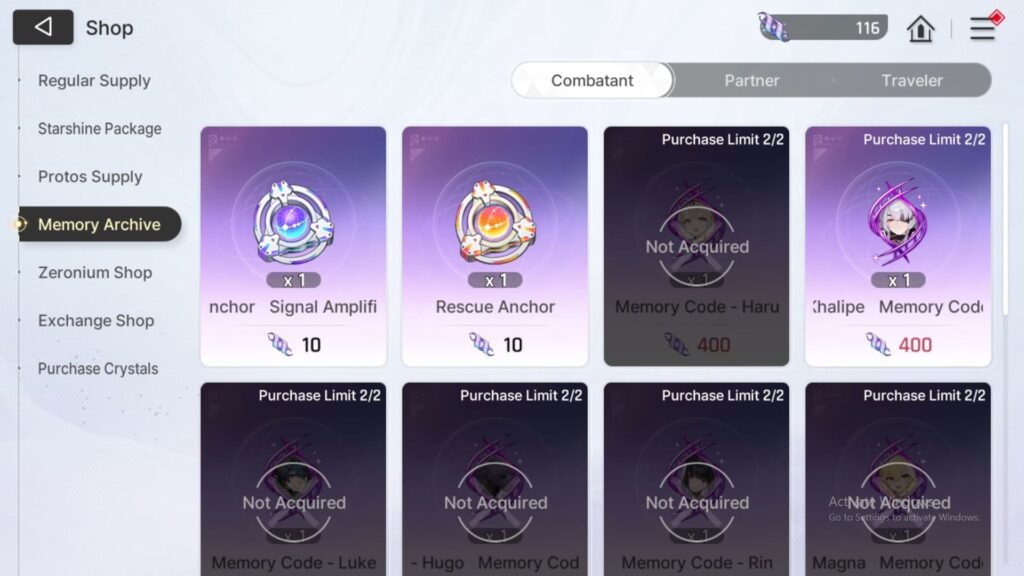The width and height of the screenshot is (1024, 576).
Task: Open Regular Supply shop category
Action: click(94, 80)
